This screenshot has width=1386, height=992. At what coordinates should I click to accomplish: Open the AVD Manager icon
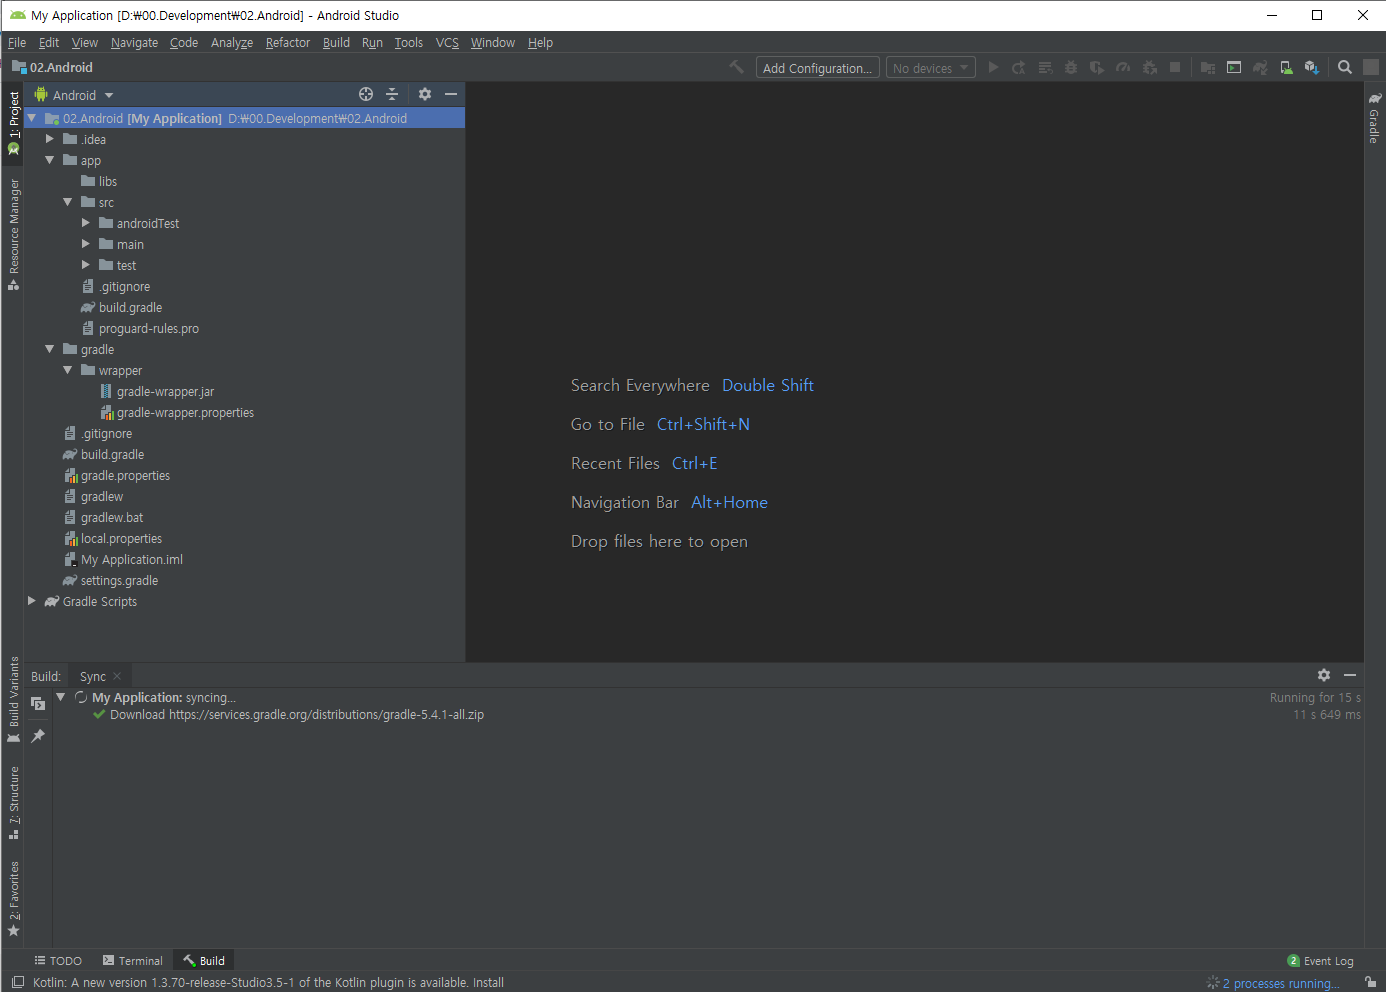click(1286, 67)
